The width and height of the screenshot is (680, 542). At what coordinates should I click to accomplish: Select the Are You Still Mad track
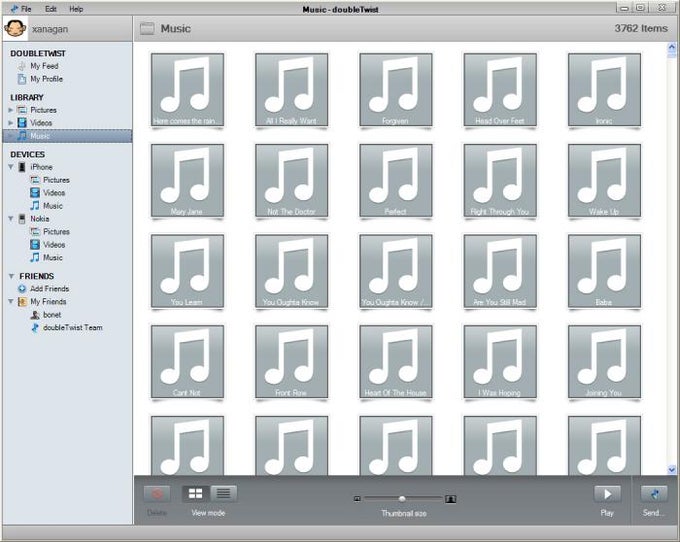click(500, 271)
